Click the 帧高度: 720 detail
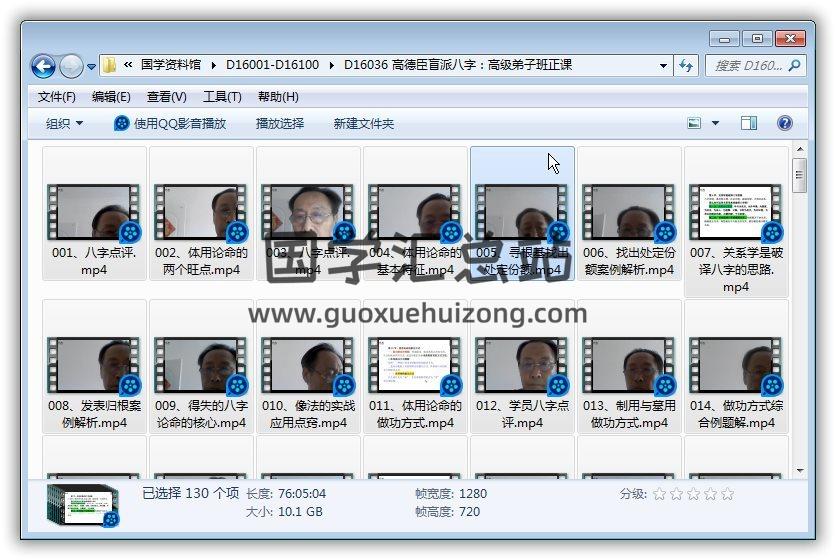Viewport: 836px width, 560px height. pyautogui.click(x=447, y=512)
